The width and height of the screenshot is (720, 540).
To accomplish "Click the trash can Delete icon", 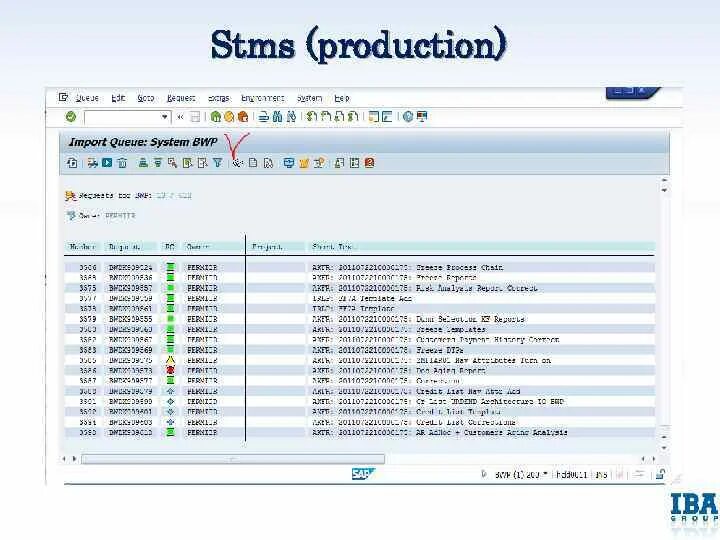I will (x=122, y=163).
